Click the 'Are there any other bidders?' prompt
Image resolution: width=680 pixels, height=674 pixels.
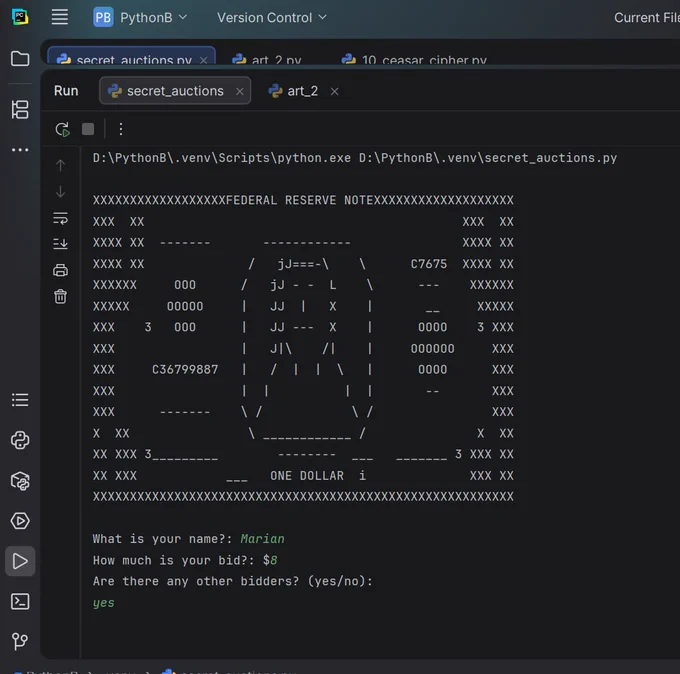(233, 581)
